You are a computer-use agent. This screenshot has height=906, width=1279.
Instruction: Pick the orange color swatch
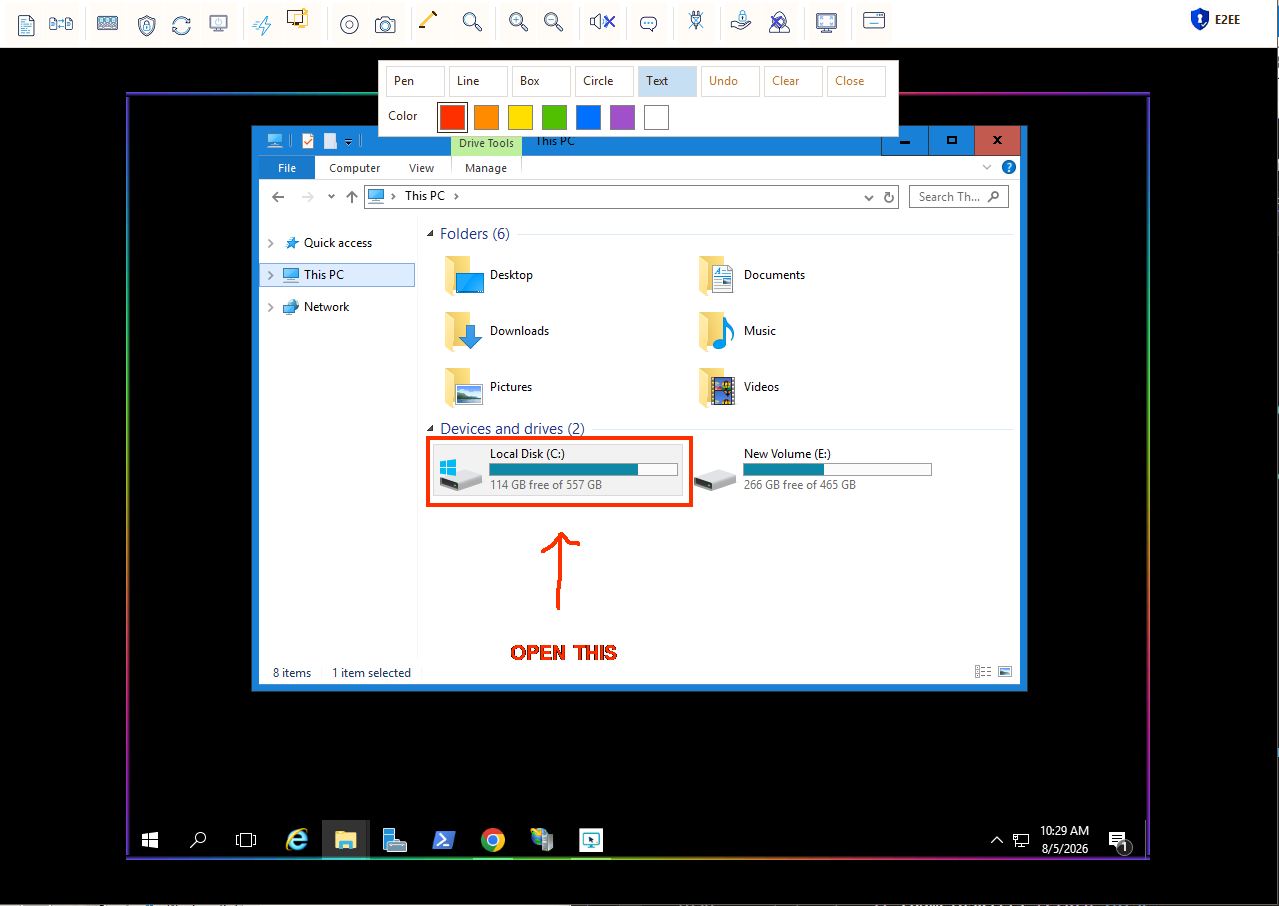pyautogui.click(x=486, y=117)
